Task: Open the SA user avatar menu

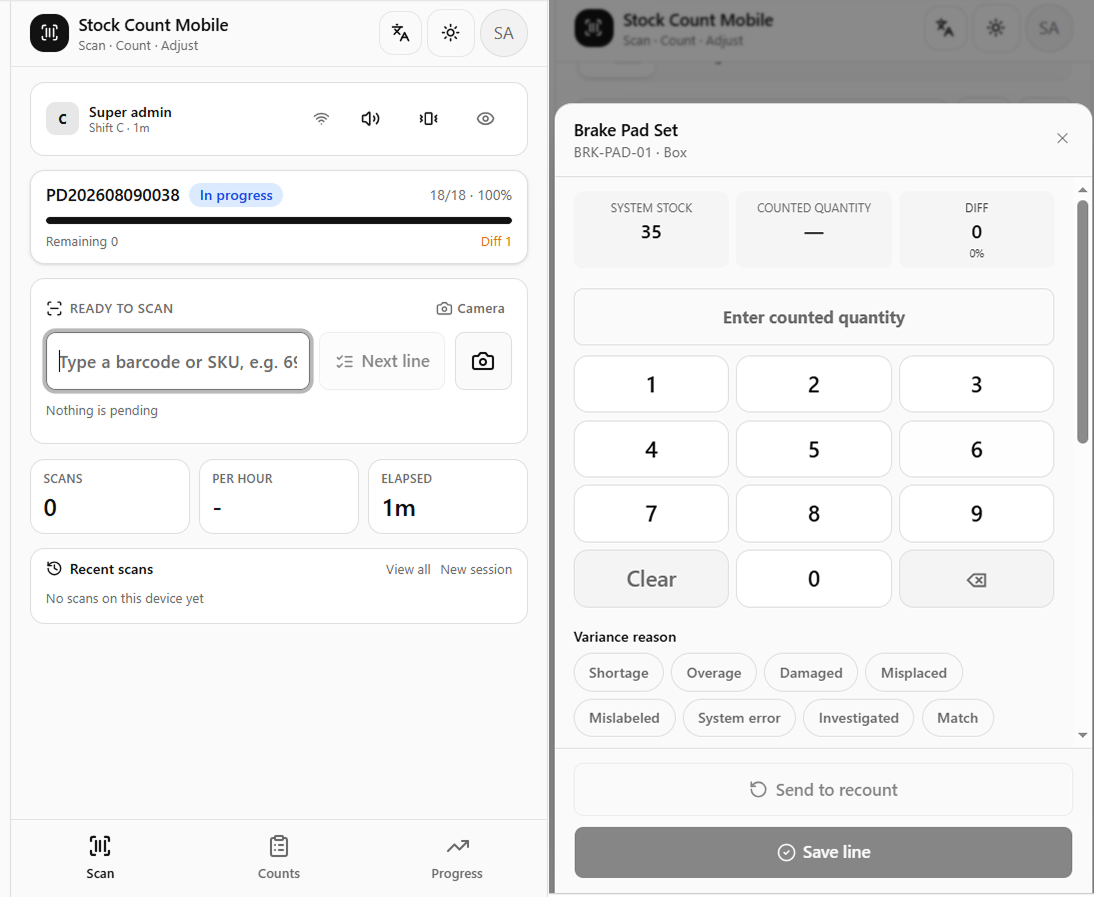Action: tap(504, 33)
